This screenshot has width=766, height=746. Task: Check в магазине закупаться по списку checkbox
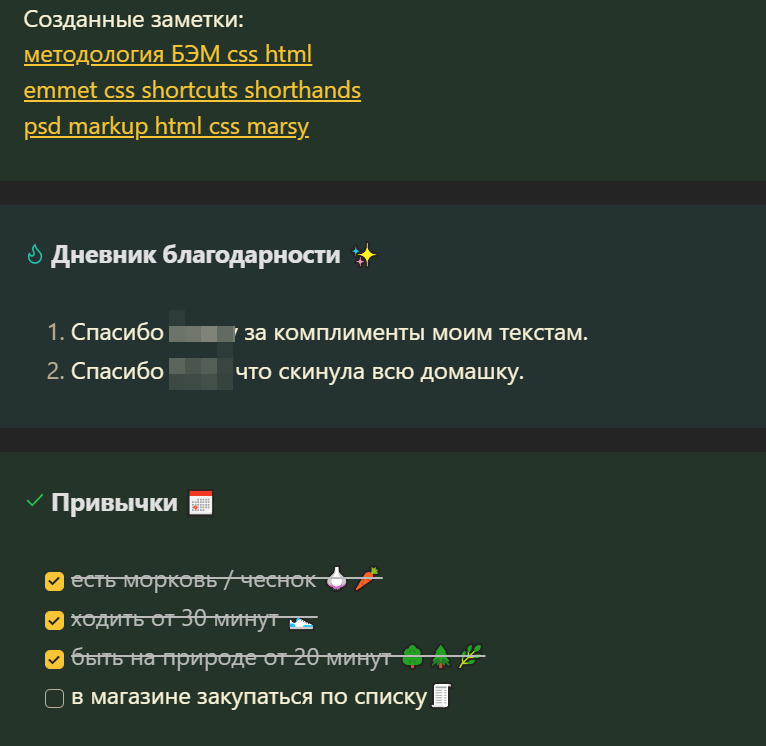pos(54,699)
